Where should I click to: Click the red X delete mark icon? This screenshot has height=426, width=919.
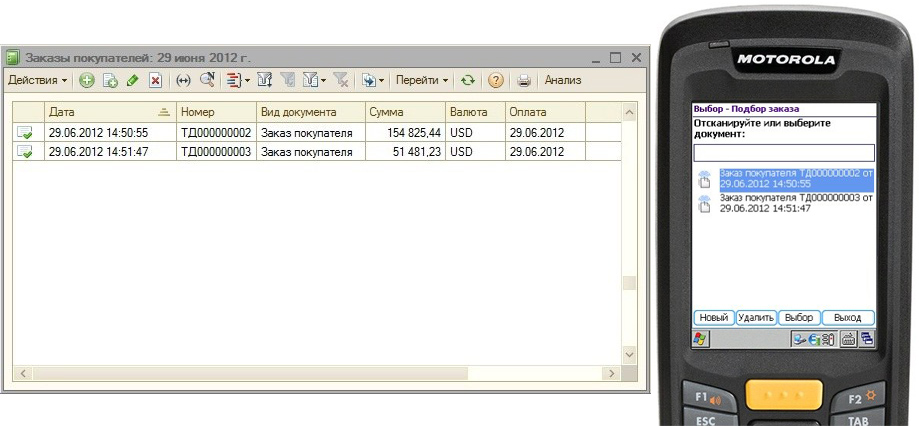click(x=155, y=80)
